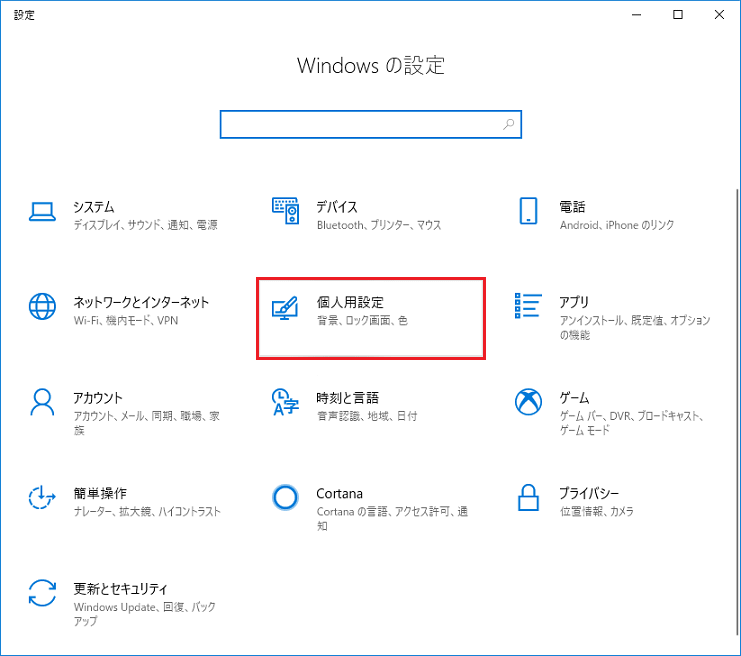
Task: Click description ナレーター、拡大鏡、ハイコントラスト
Action: tap(147, 511)
